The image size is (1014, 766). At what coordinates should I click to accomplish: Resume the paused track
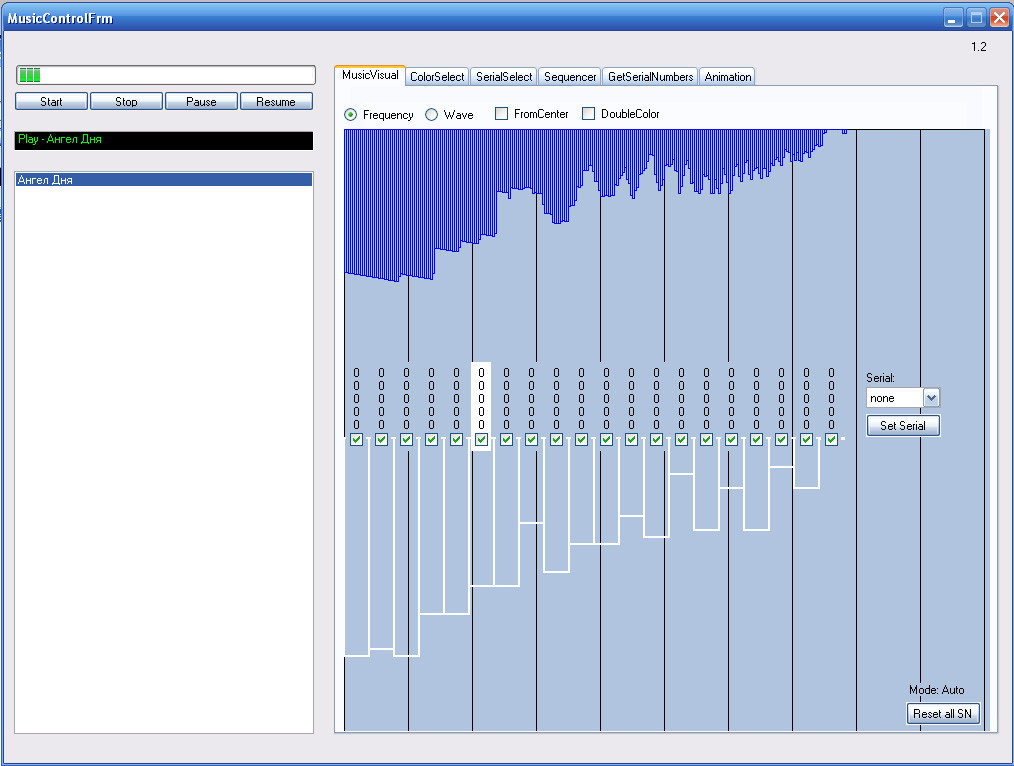[x=276, y=102]
